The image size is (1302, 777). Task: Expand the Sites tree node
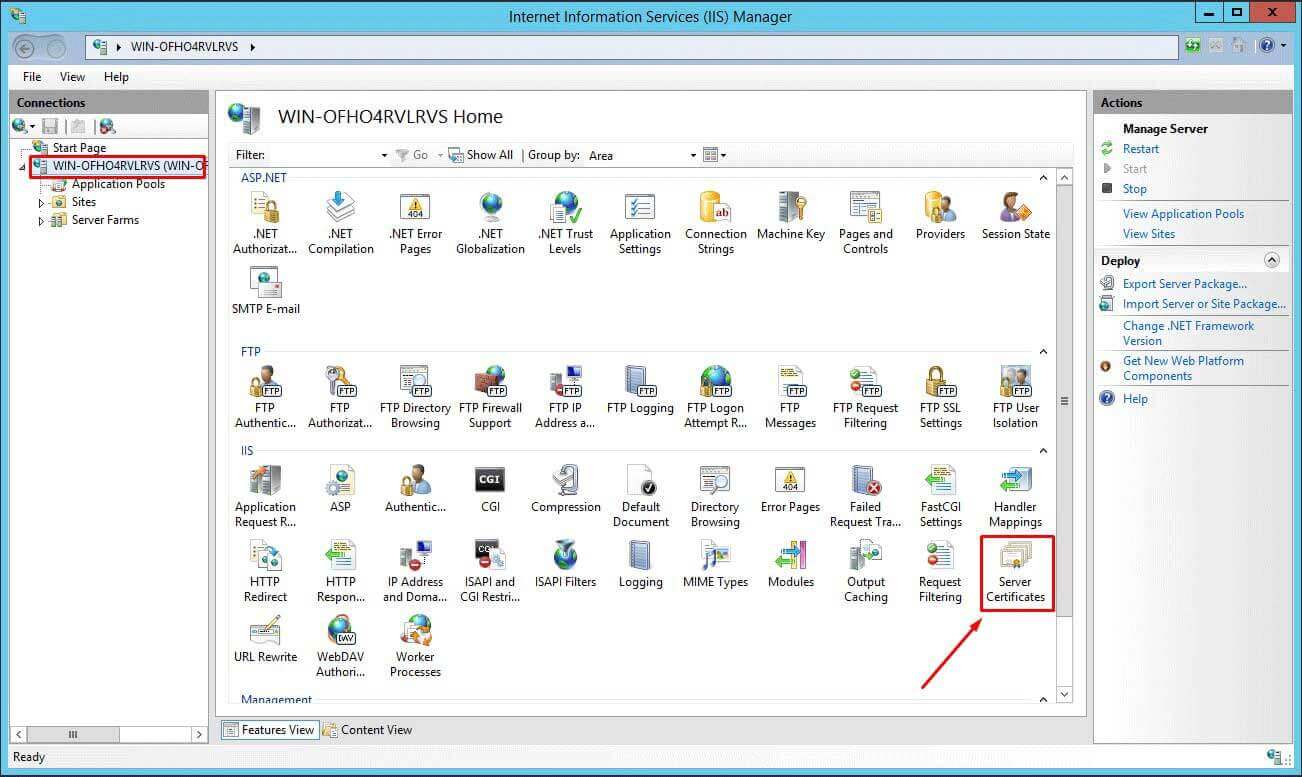point(42,203)
